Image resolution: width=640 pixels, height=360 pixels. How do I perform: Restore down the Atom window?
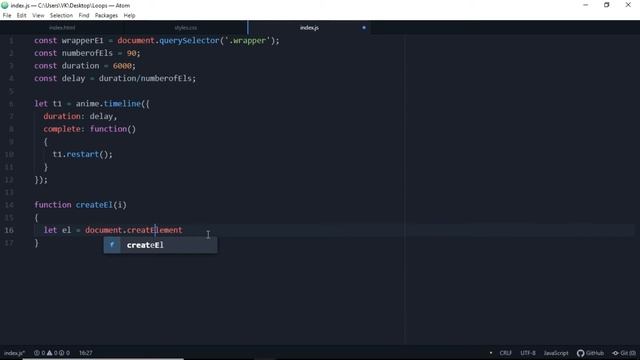coord(607,5)
